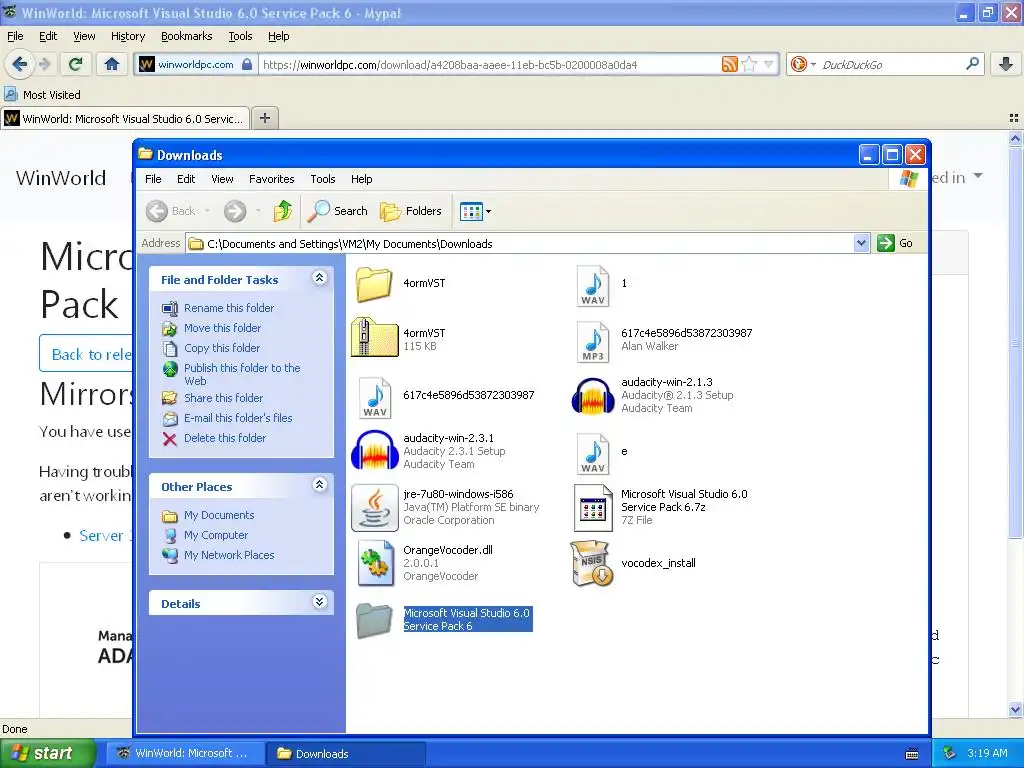Select the audacity-win-2.1.3 installer icon
Image resolution: width=1024 pixels, height=768 pixels.
(x=593, y=396)
